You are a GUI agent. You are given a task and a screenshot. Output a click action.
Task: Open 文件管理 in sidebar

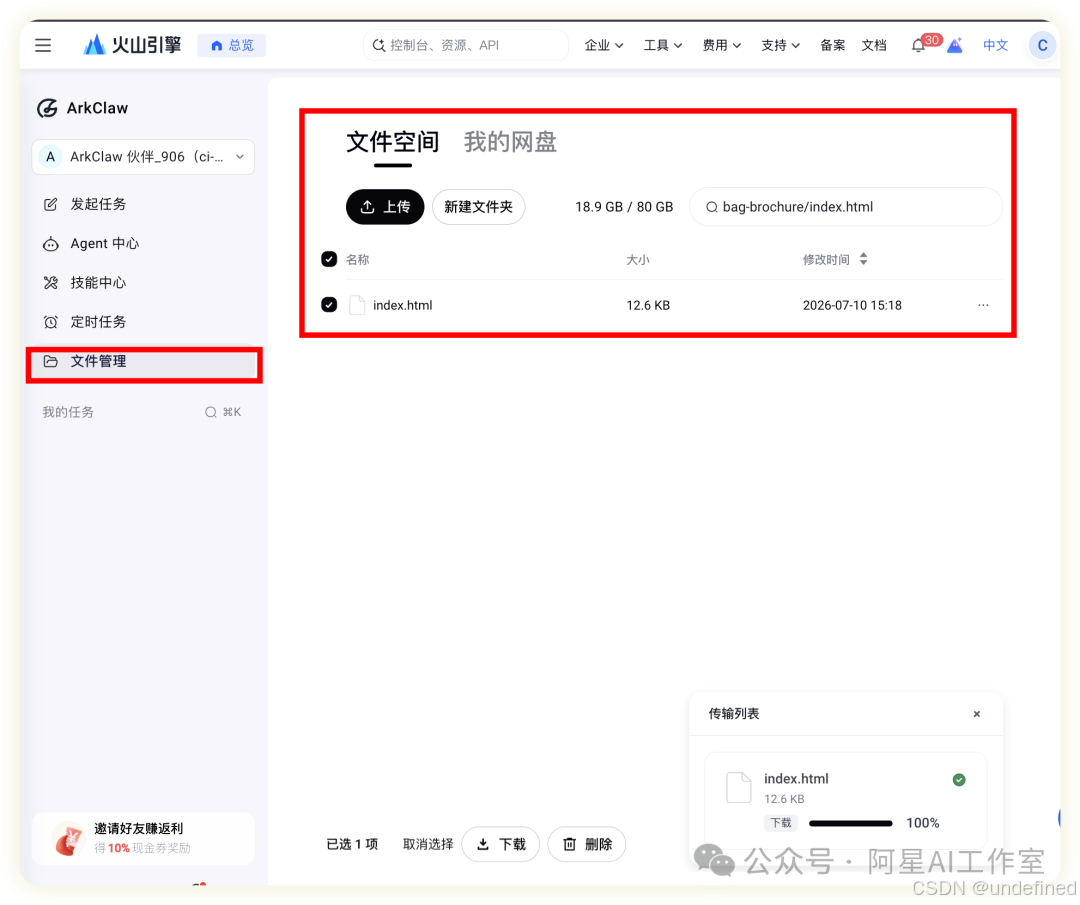[143, 362]
